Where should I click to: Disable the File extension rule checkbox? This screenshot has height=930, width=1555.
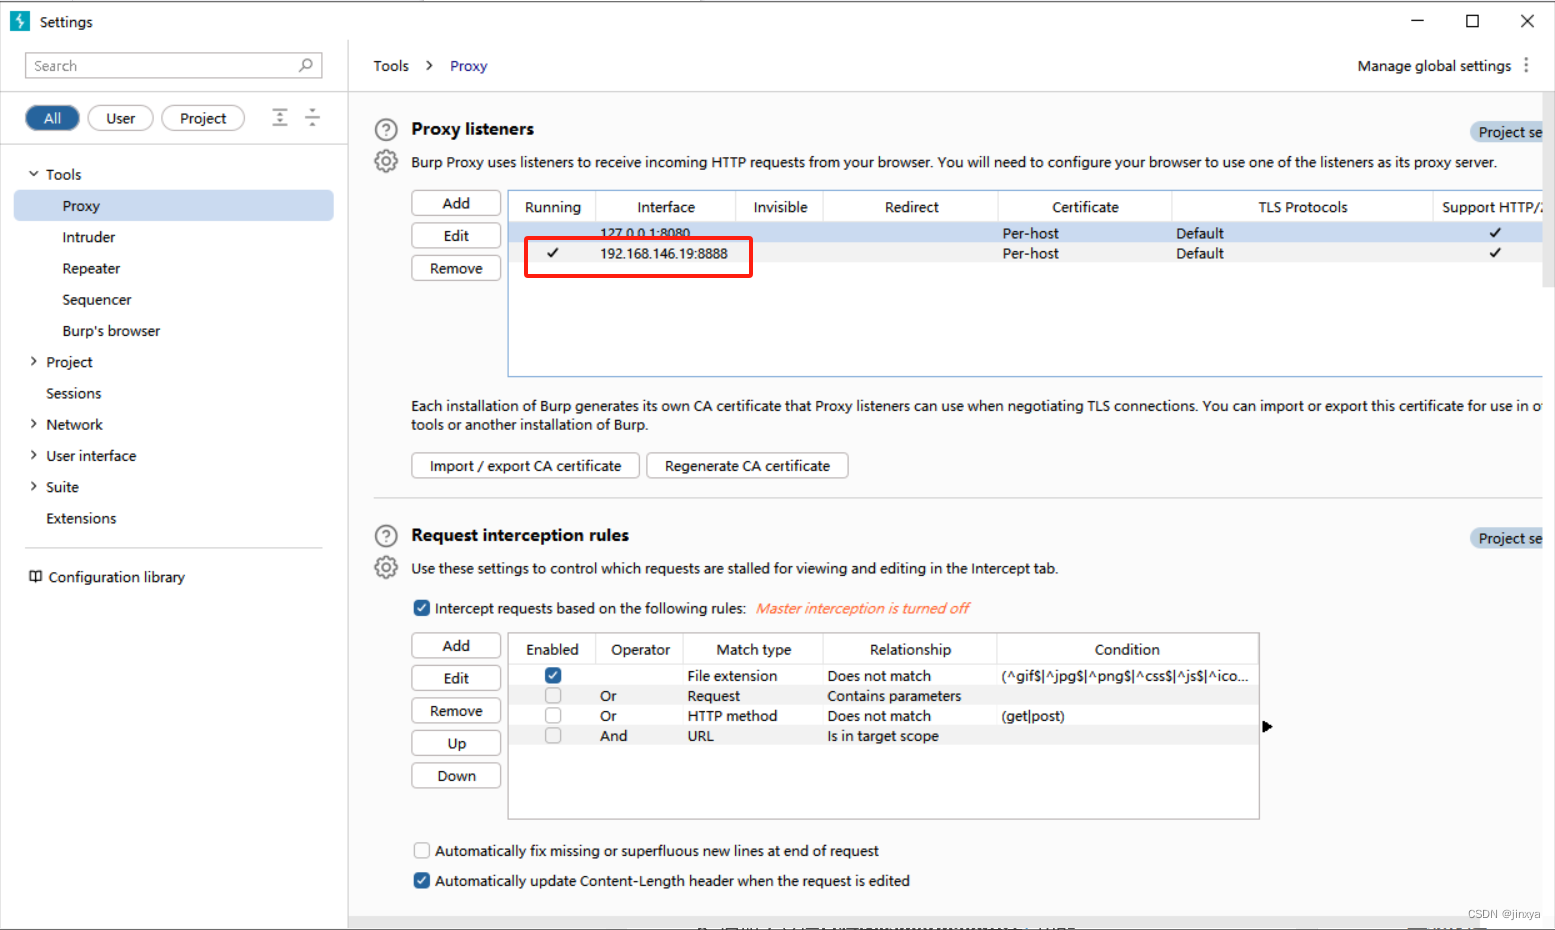pos(553,676)
